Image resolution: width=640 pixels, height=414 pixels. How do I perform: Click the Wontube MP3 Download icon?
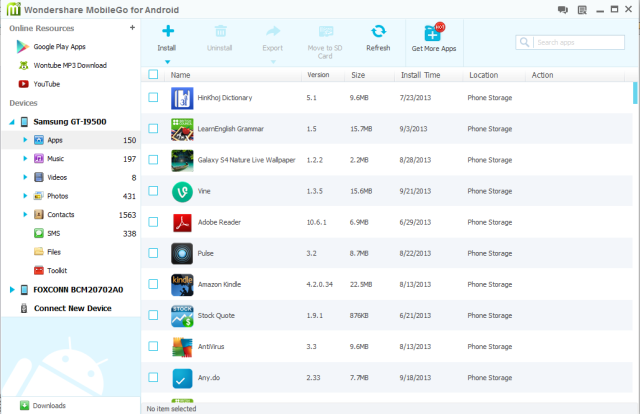tap(24, 65)
